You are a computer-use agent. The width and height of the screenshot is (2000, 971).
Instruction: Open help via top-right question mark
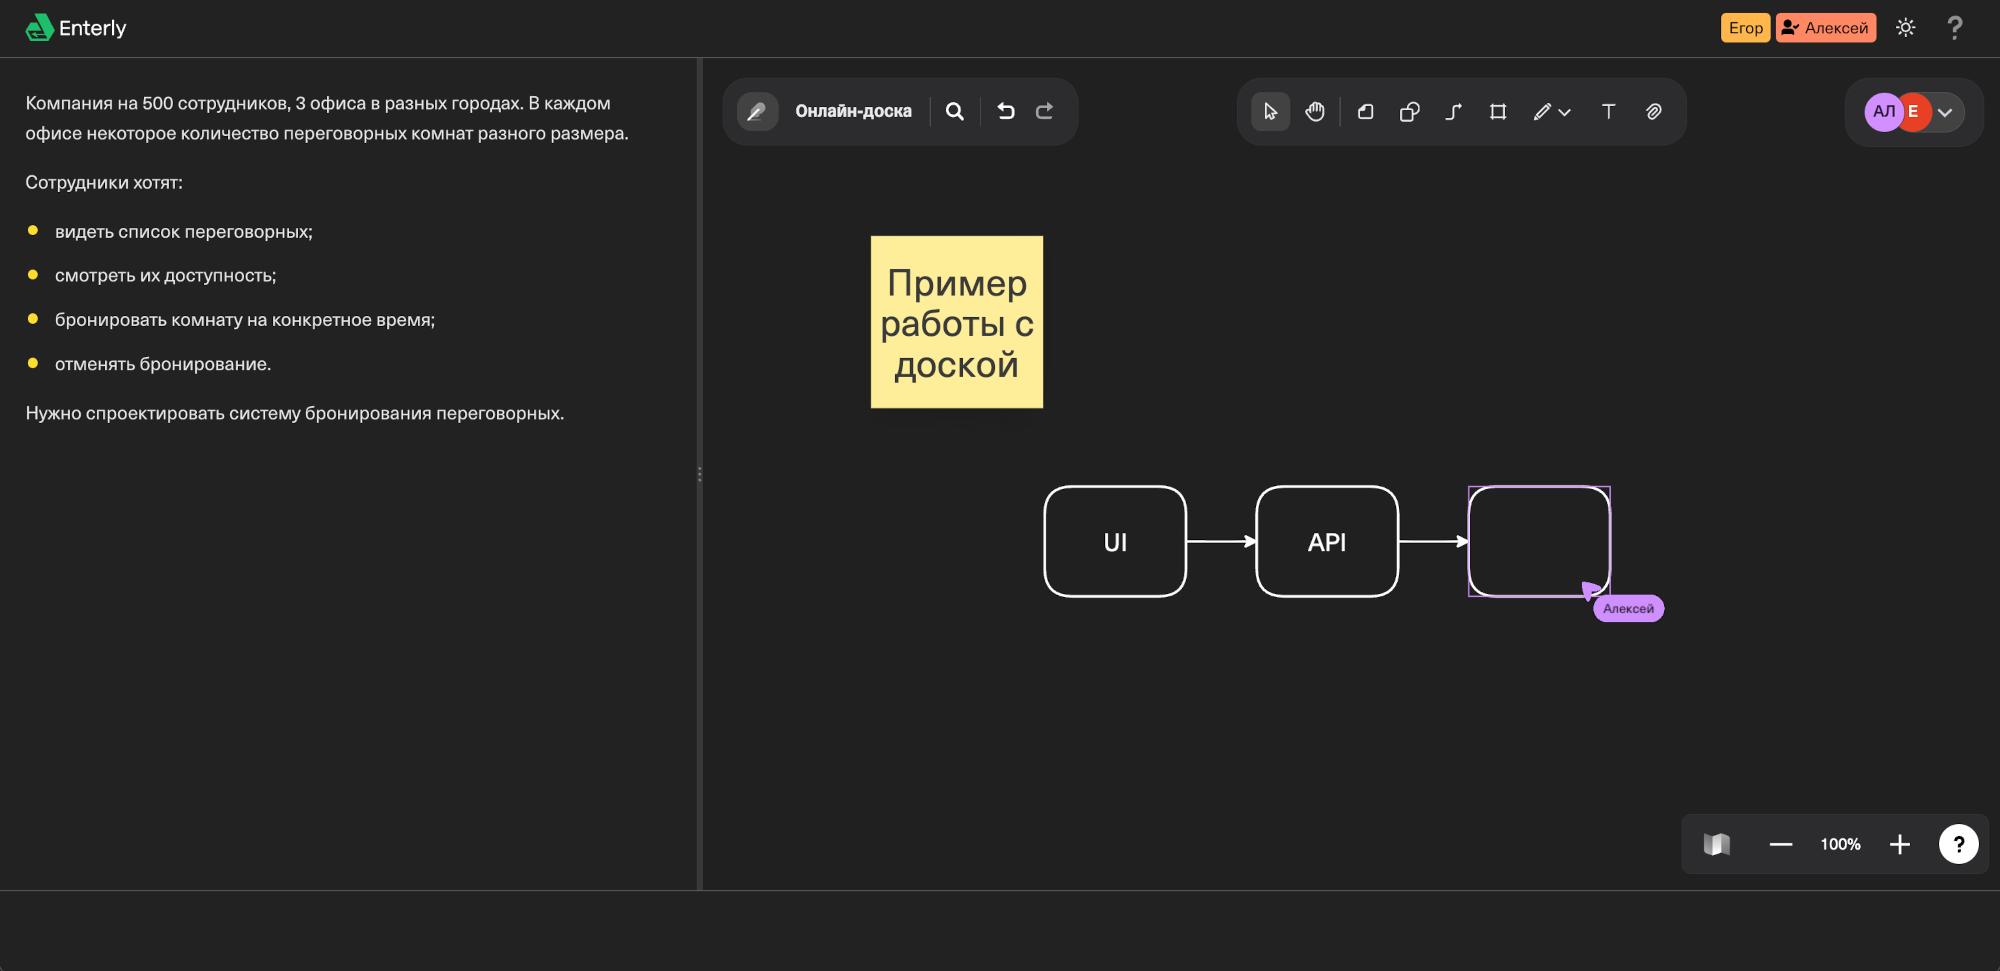[1955, 28]
